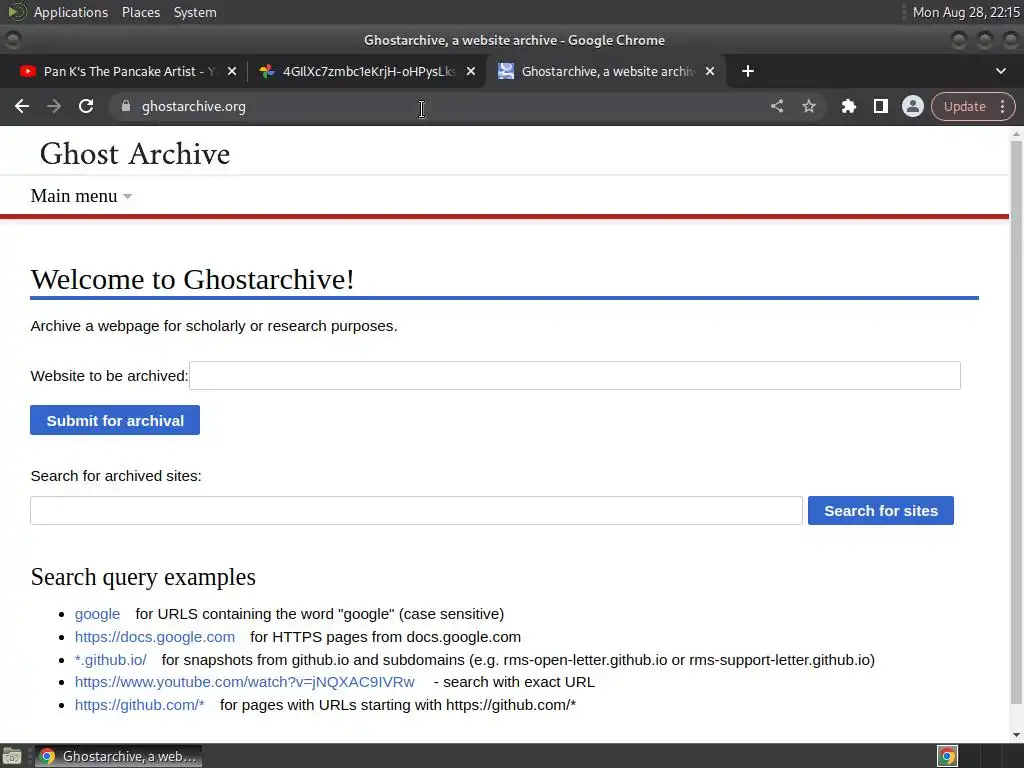
Task: Open the tab search dropdown
Action: (x=1000, y=71)
